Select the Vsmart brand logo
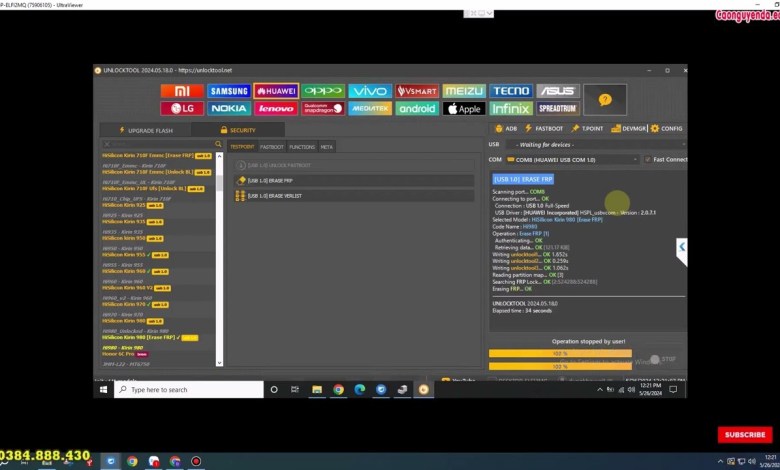 click(417, 91)
